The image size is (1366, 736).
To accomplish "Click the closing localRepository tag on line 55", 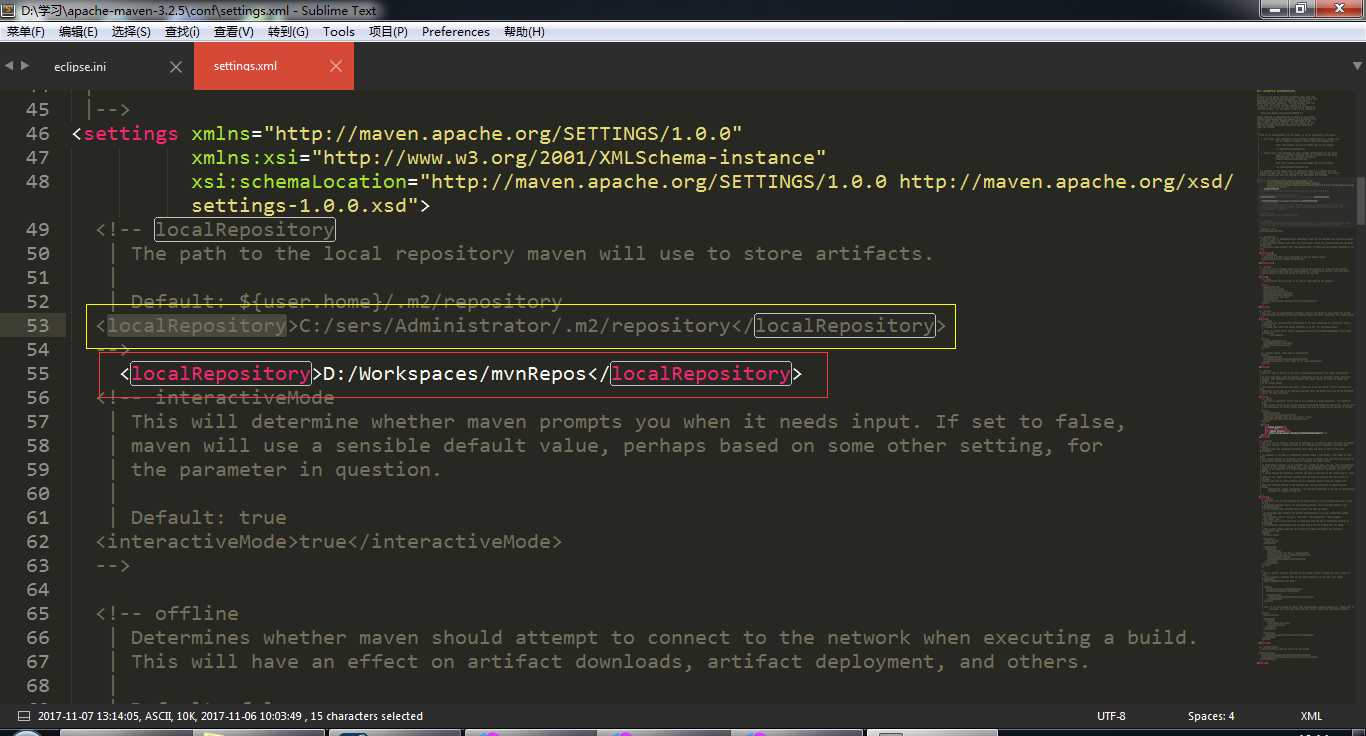I will 701,374.
